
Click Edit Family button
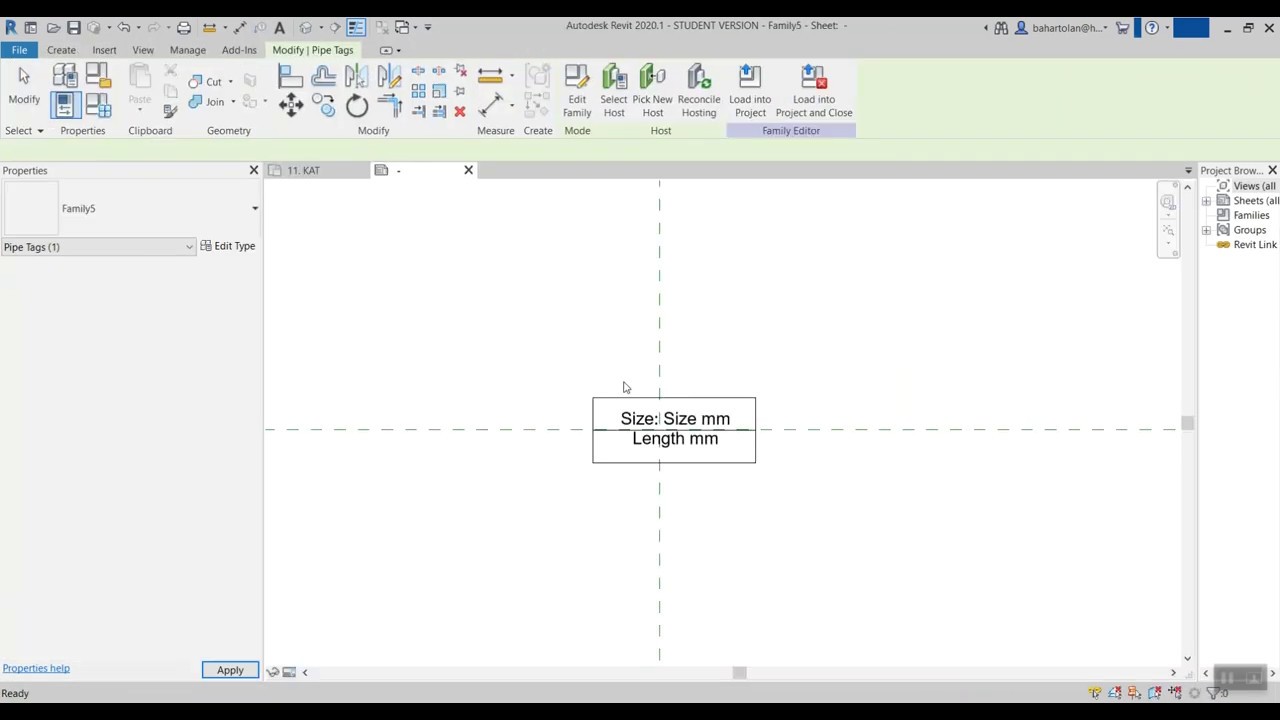(577, 91)
